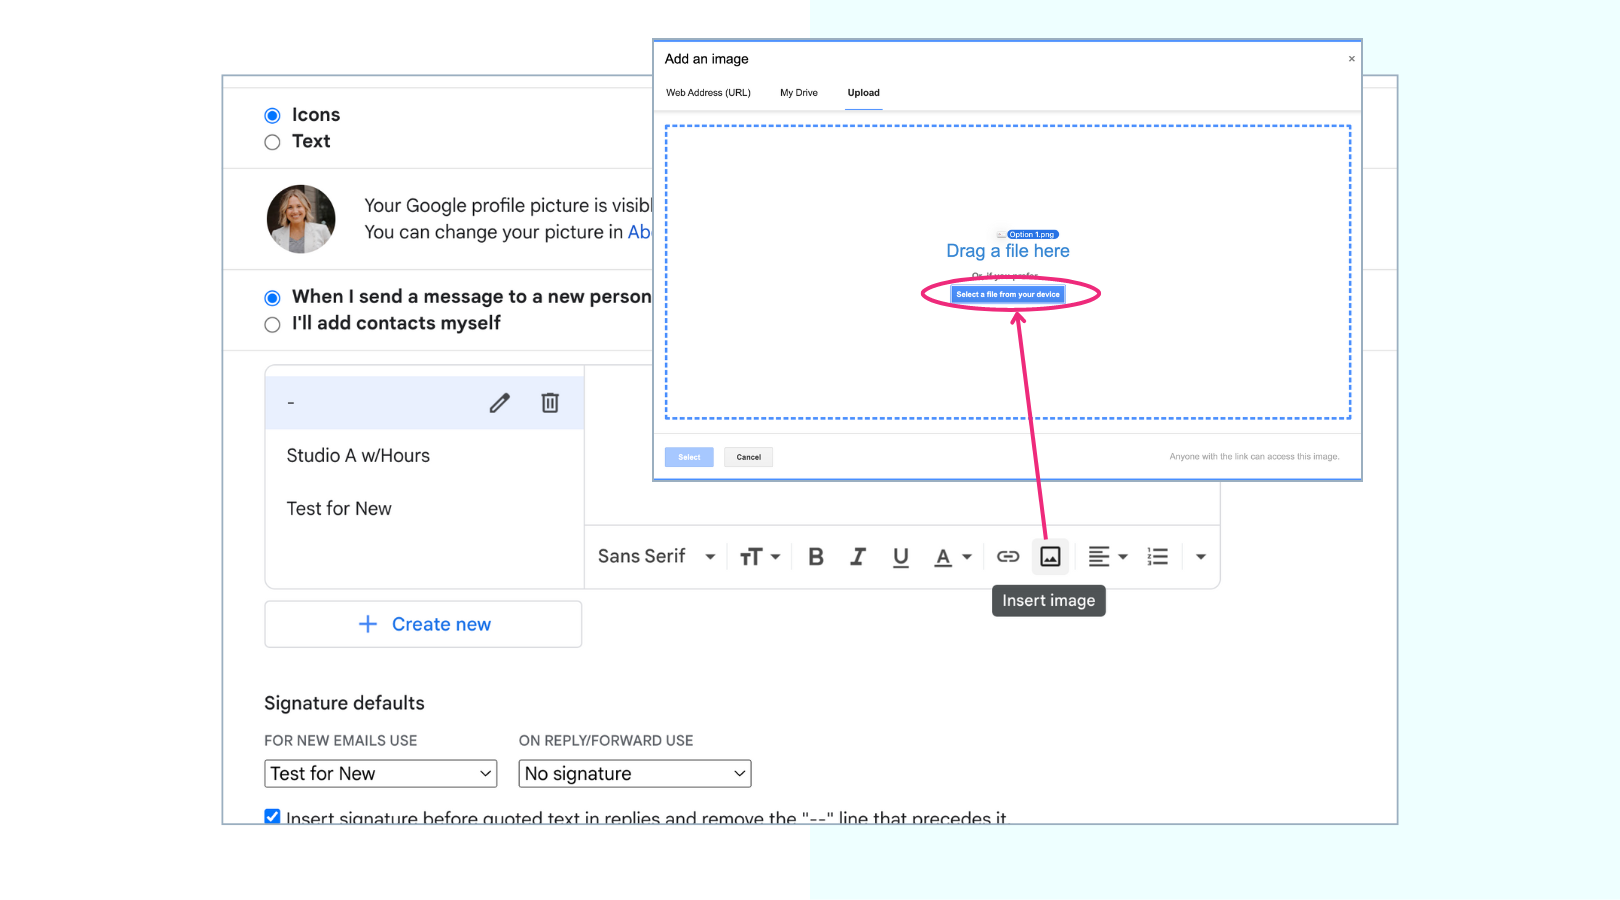
Task: Switch to the Web Address (URL) tab
Action: click(708, 92)
